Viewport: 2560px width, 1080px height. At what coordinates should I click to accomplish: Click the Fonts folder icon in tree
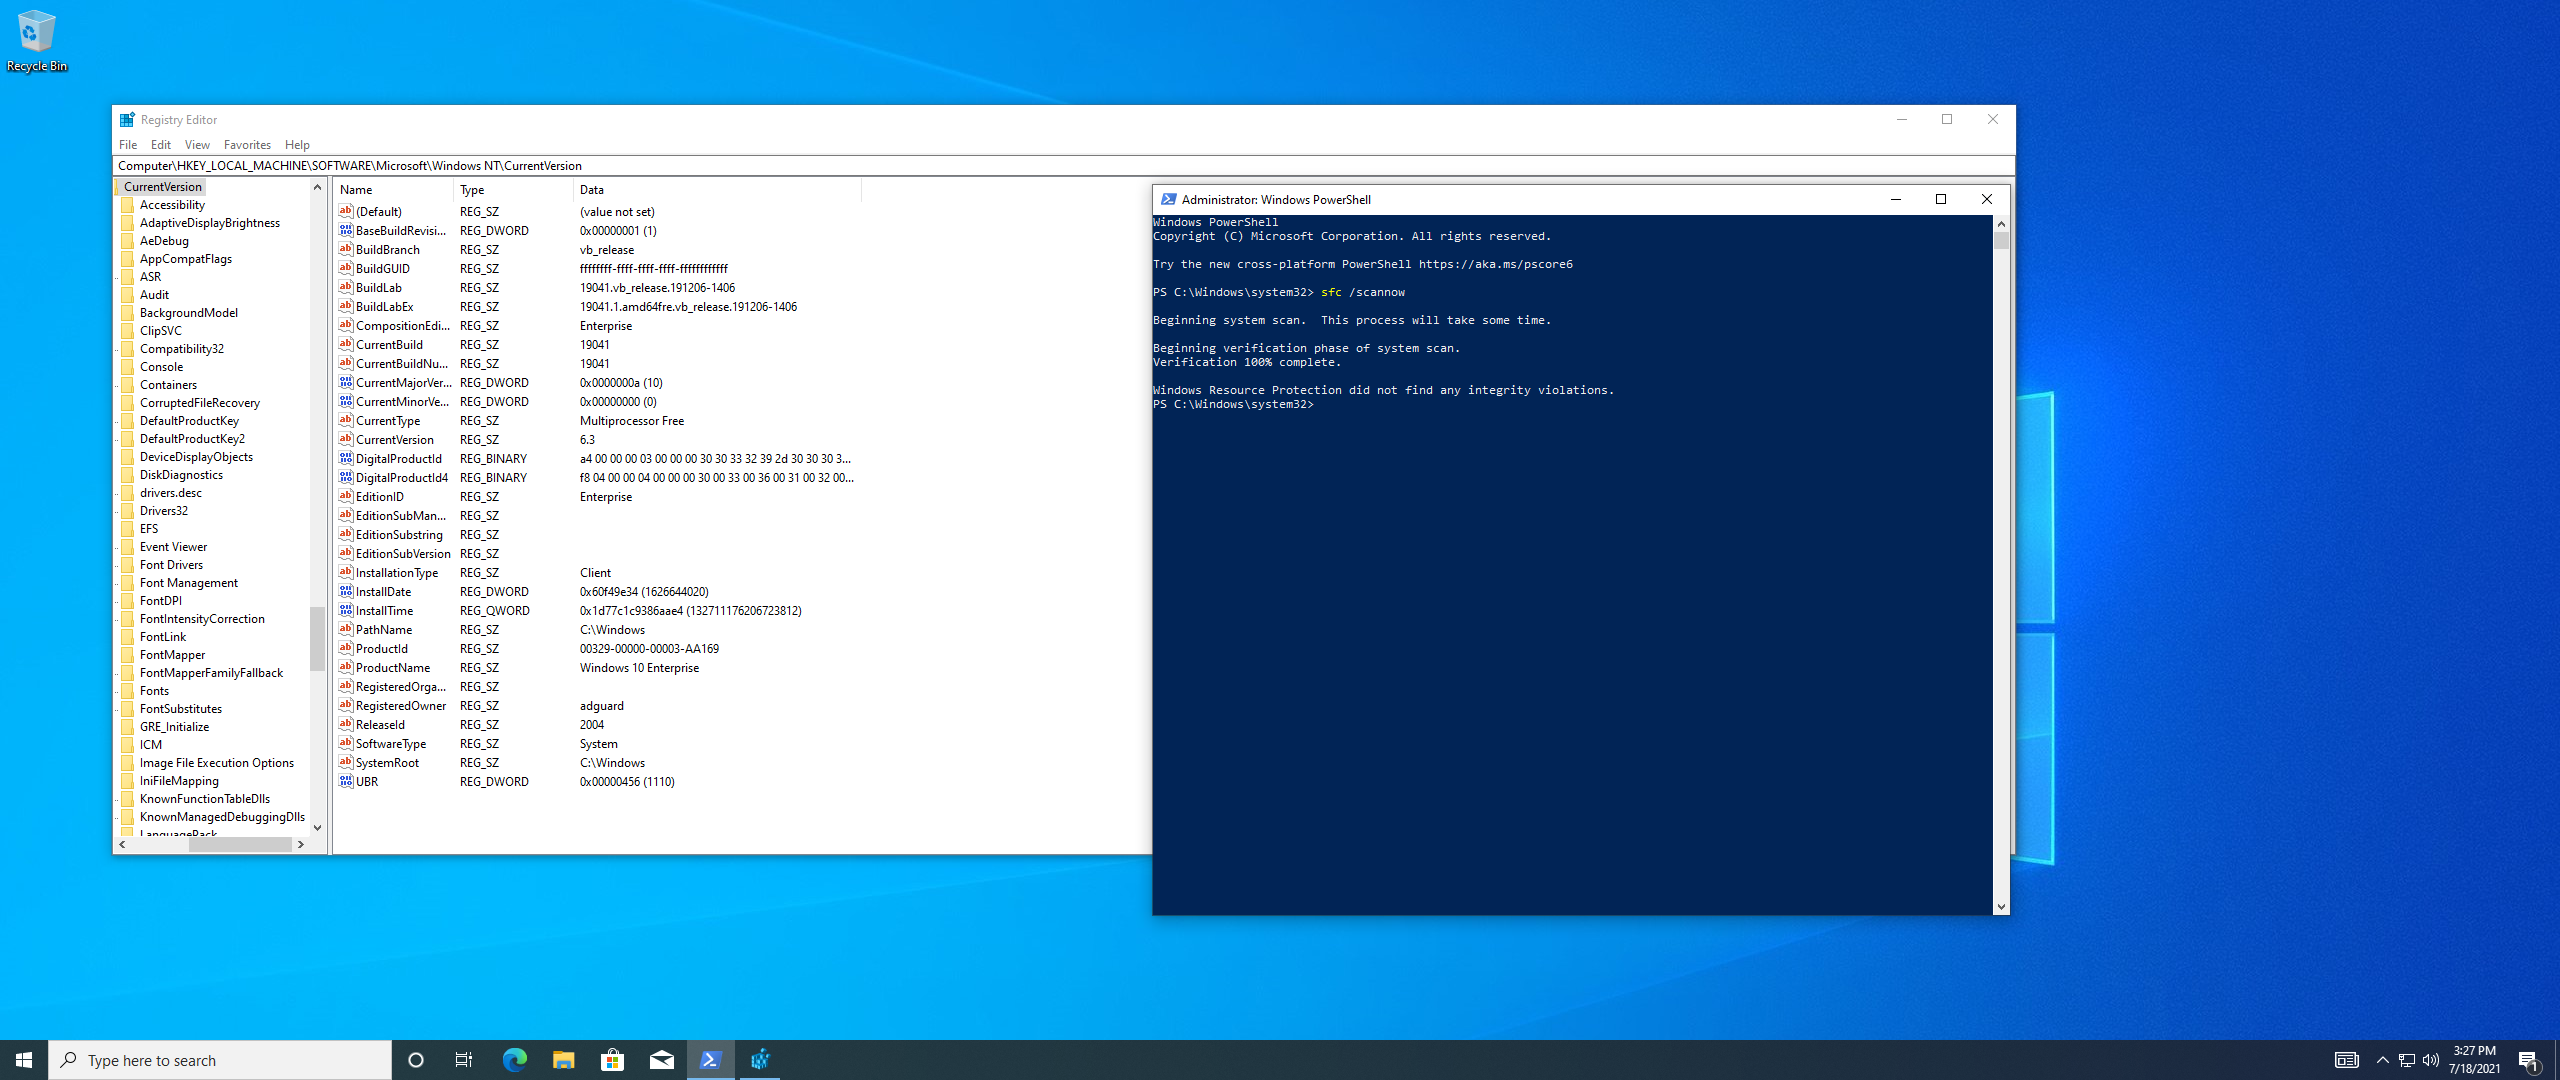click(x=128, y=691)
